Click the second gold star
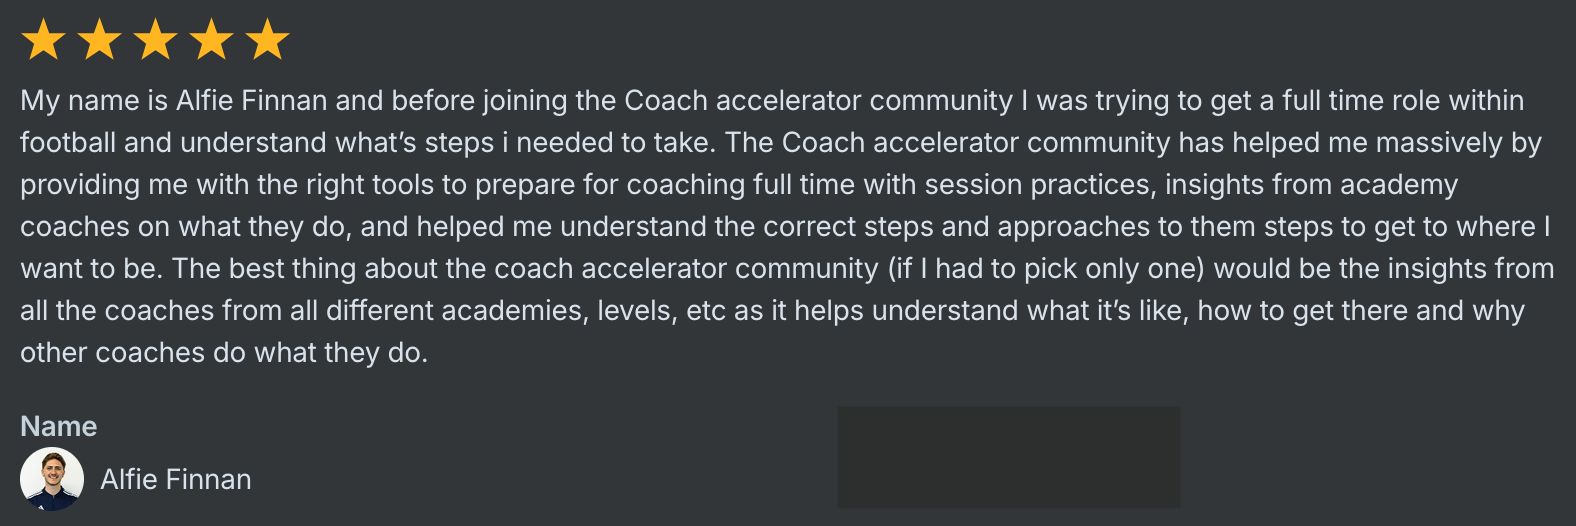 click(x=99, y=41)
